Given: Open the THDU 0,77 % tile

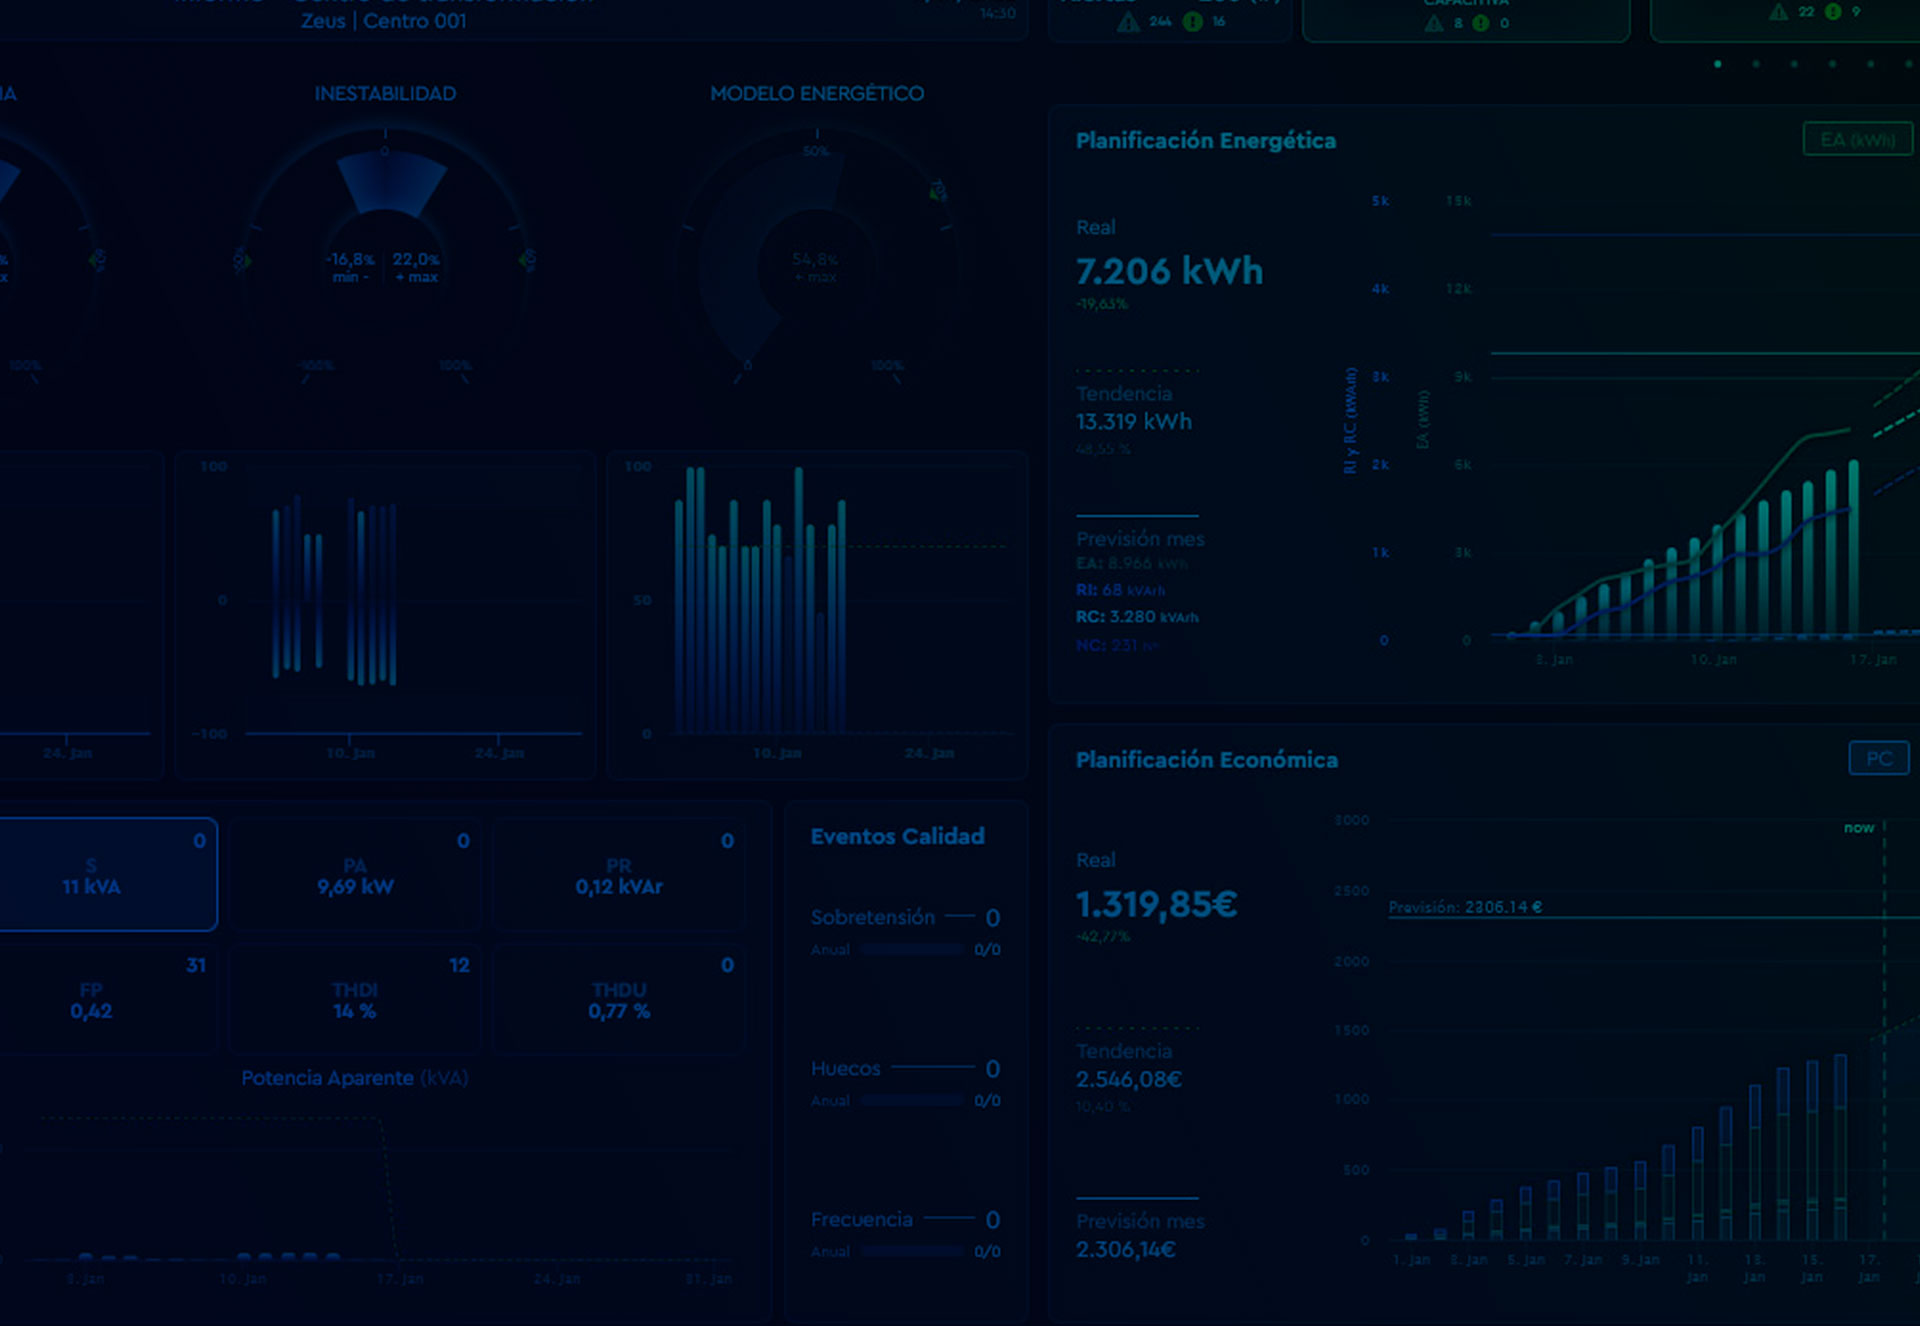Looking at the screenshot, I should (x=618, y=1000).
